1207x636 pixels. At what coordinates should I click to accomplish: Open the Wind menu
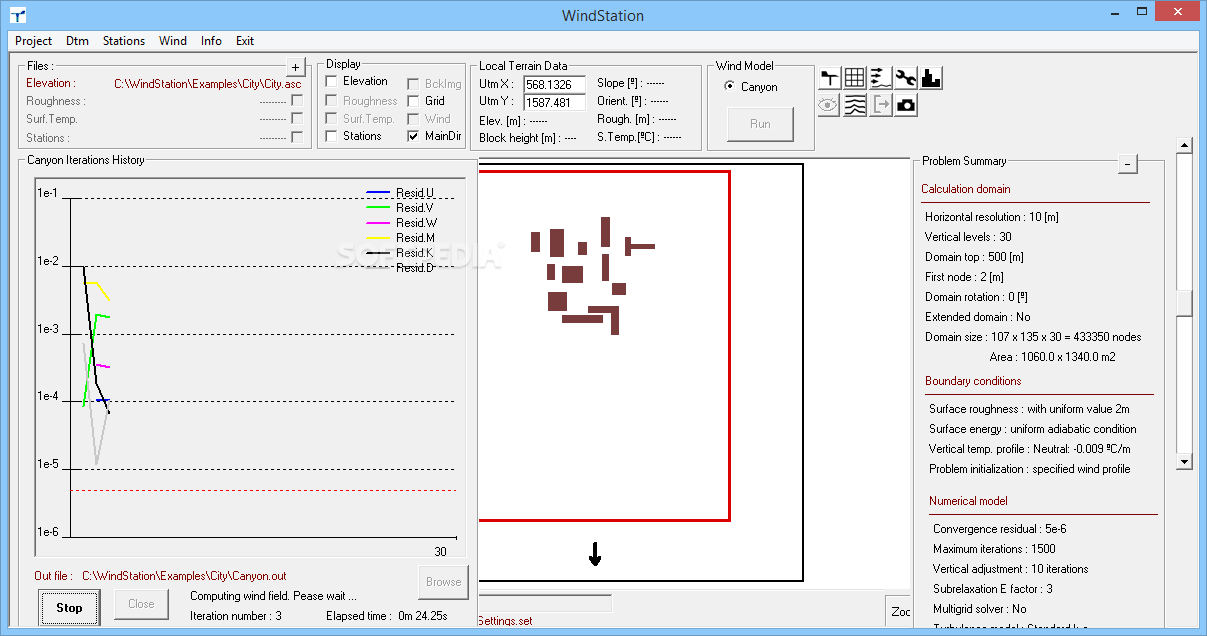coord(173,41)
